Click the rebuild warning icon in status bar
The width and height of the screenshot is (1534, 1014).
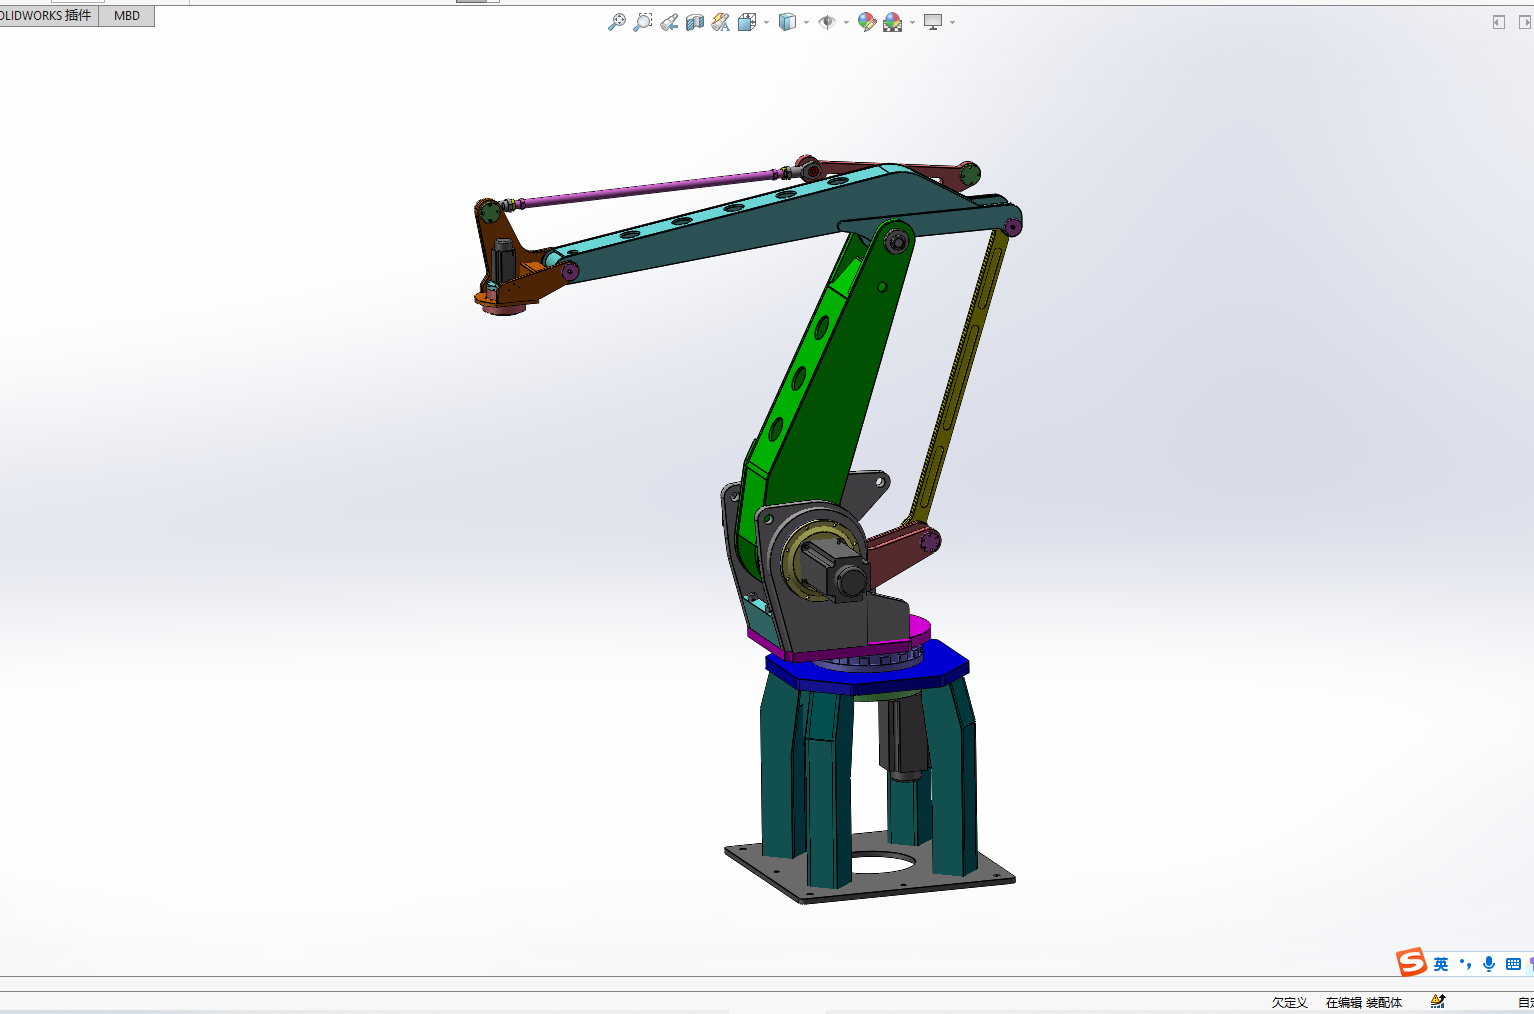click(x=1438, y=1001)
